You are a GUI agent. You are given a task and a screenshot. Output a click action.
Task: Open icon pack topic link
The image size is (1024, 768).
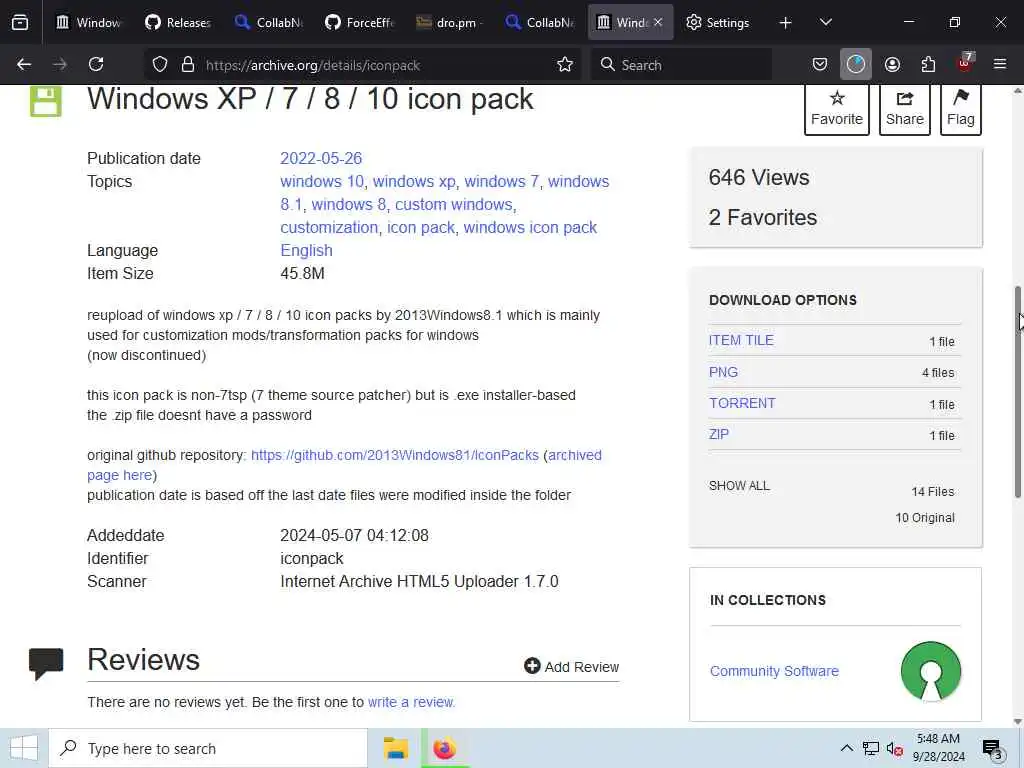[x=421, y=227]
